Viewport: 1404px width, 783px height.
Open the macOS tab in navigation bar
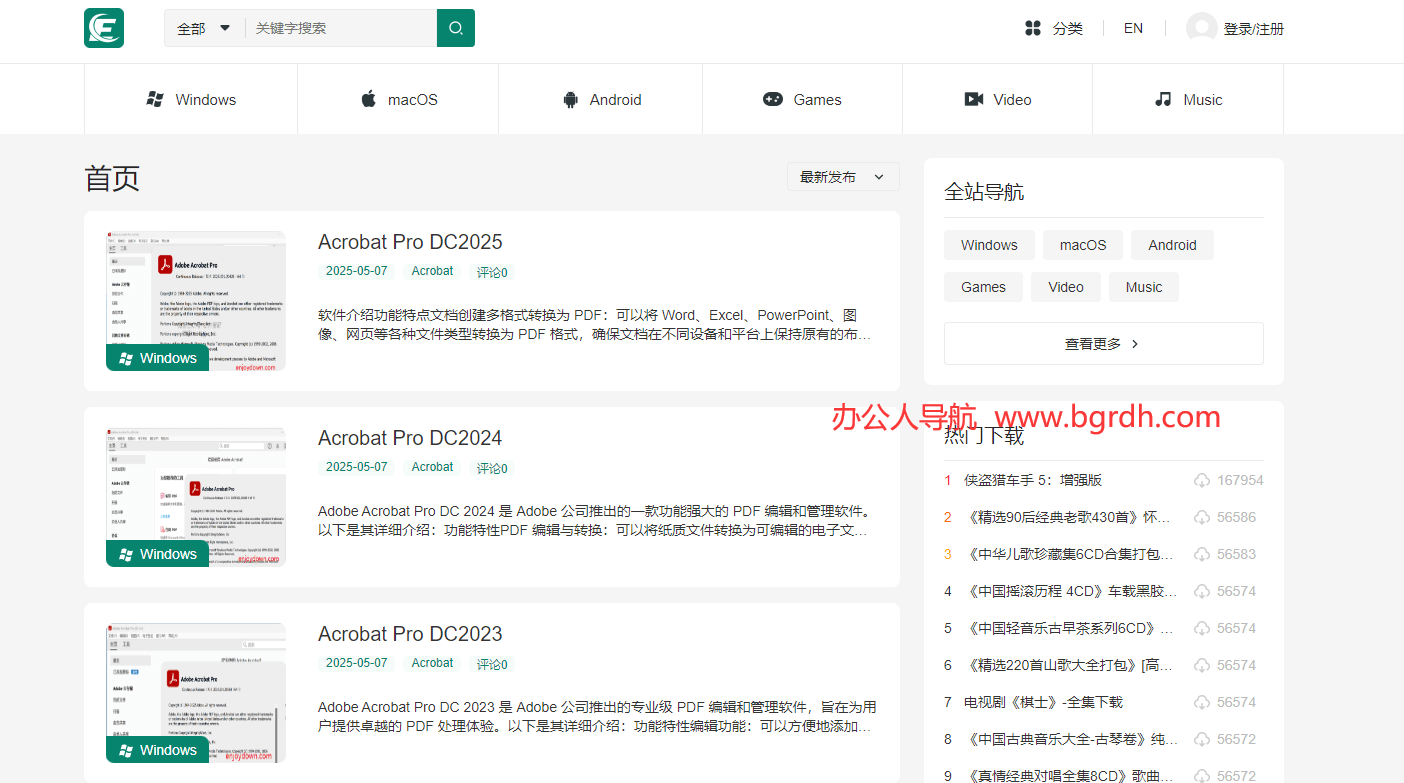pos(398,100)
